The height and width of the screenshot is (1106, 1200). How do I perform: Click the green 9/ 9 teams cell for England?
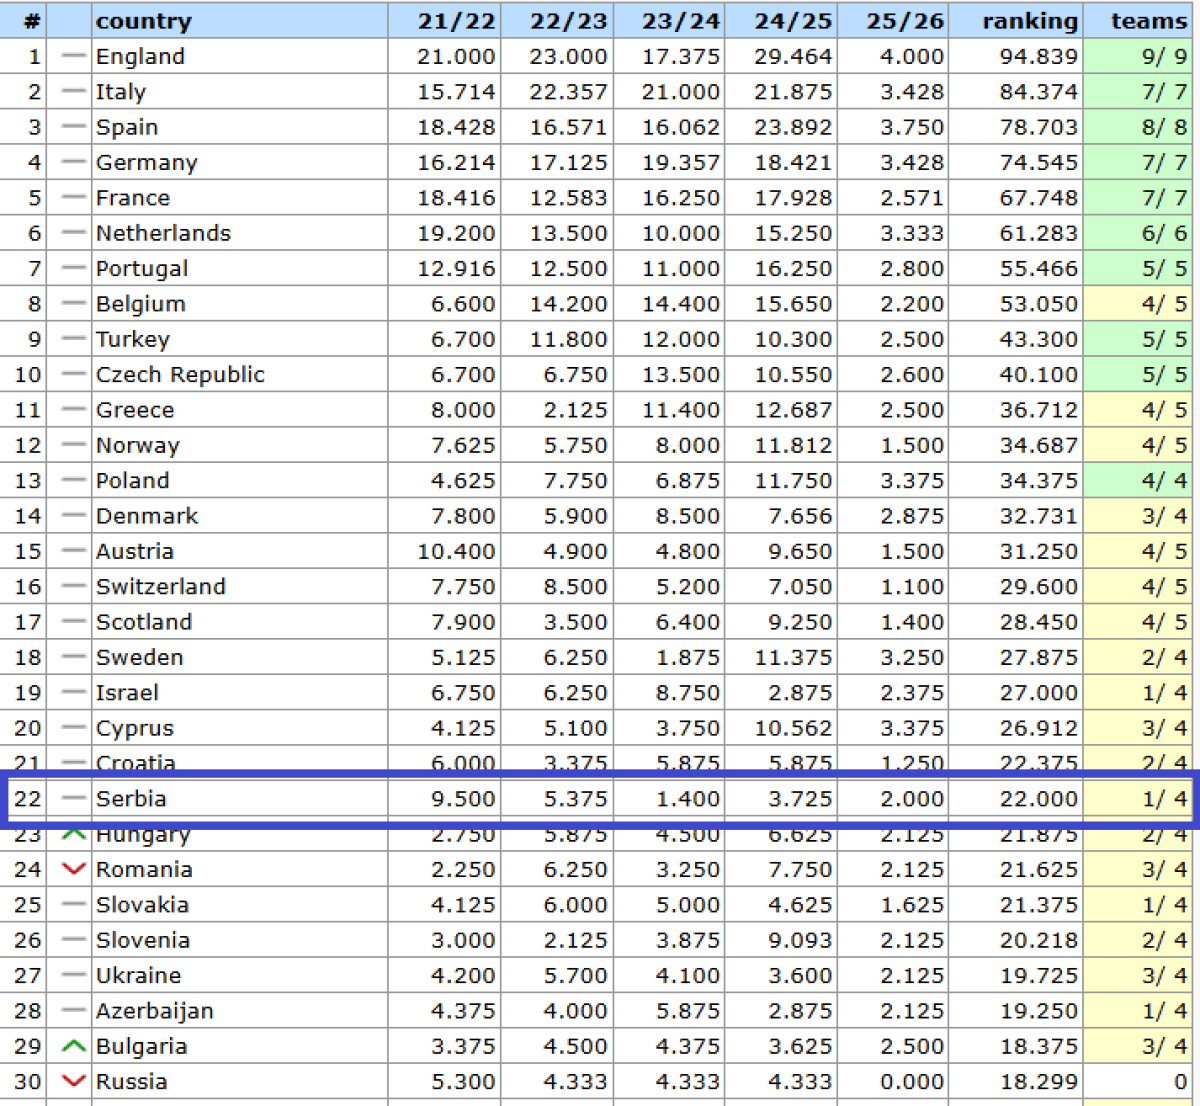(1164, 56)
